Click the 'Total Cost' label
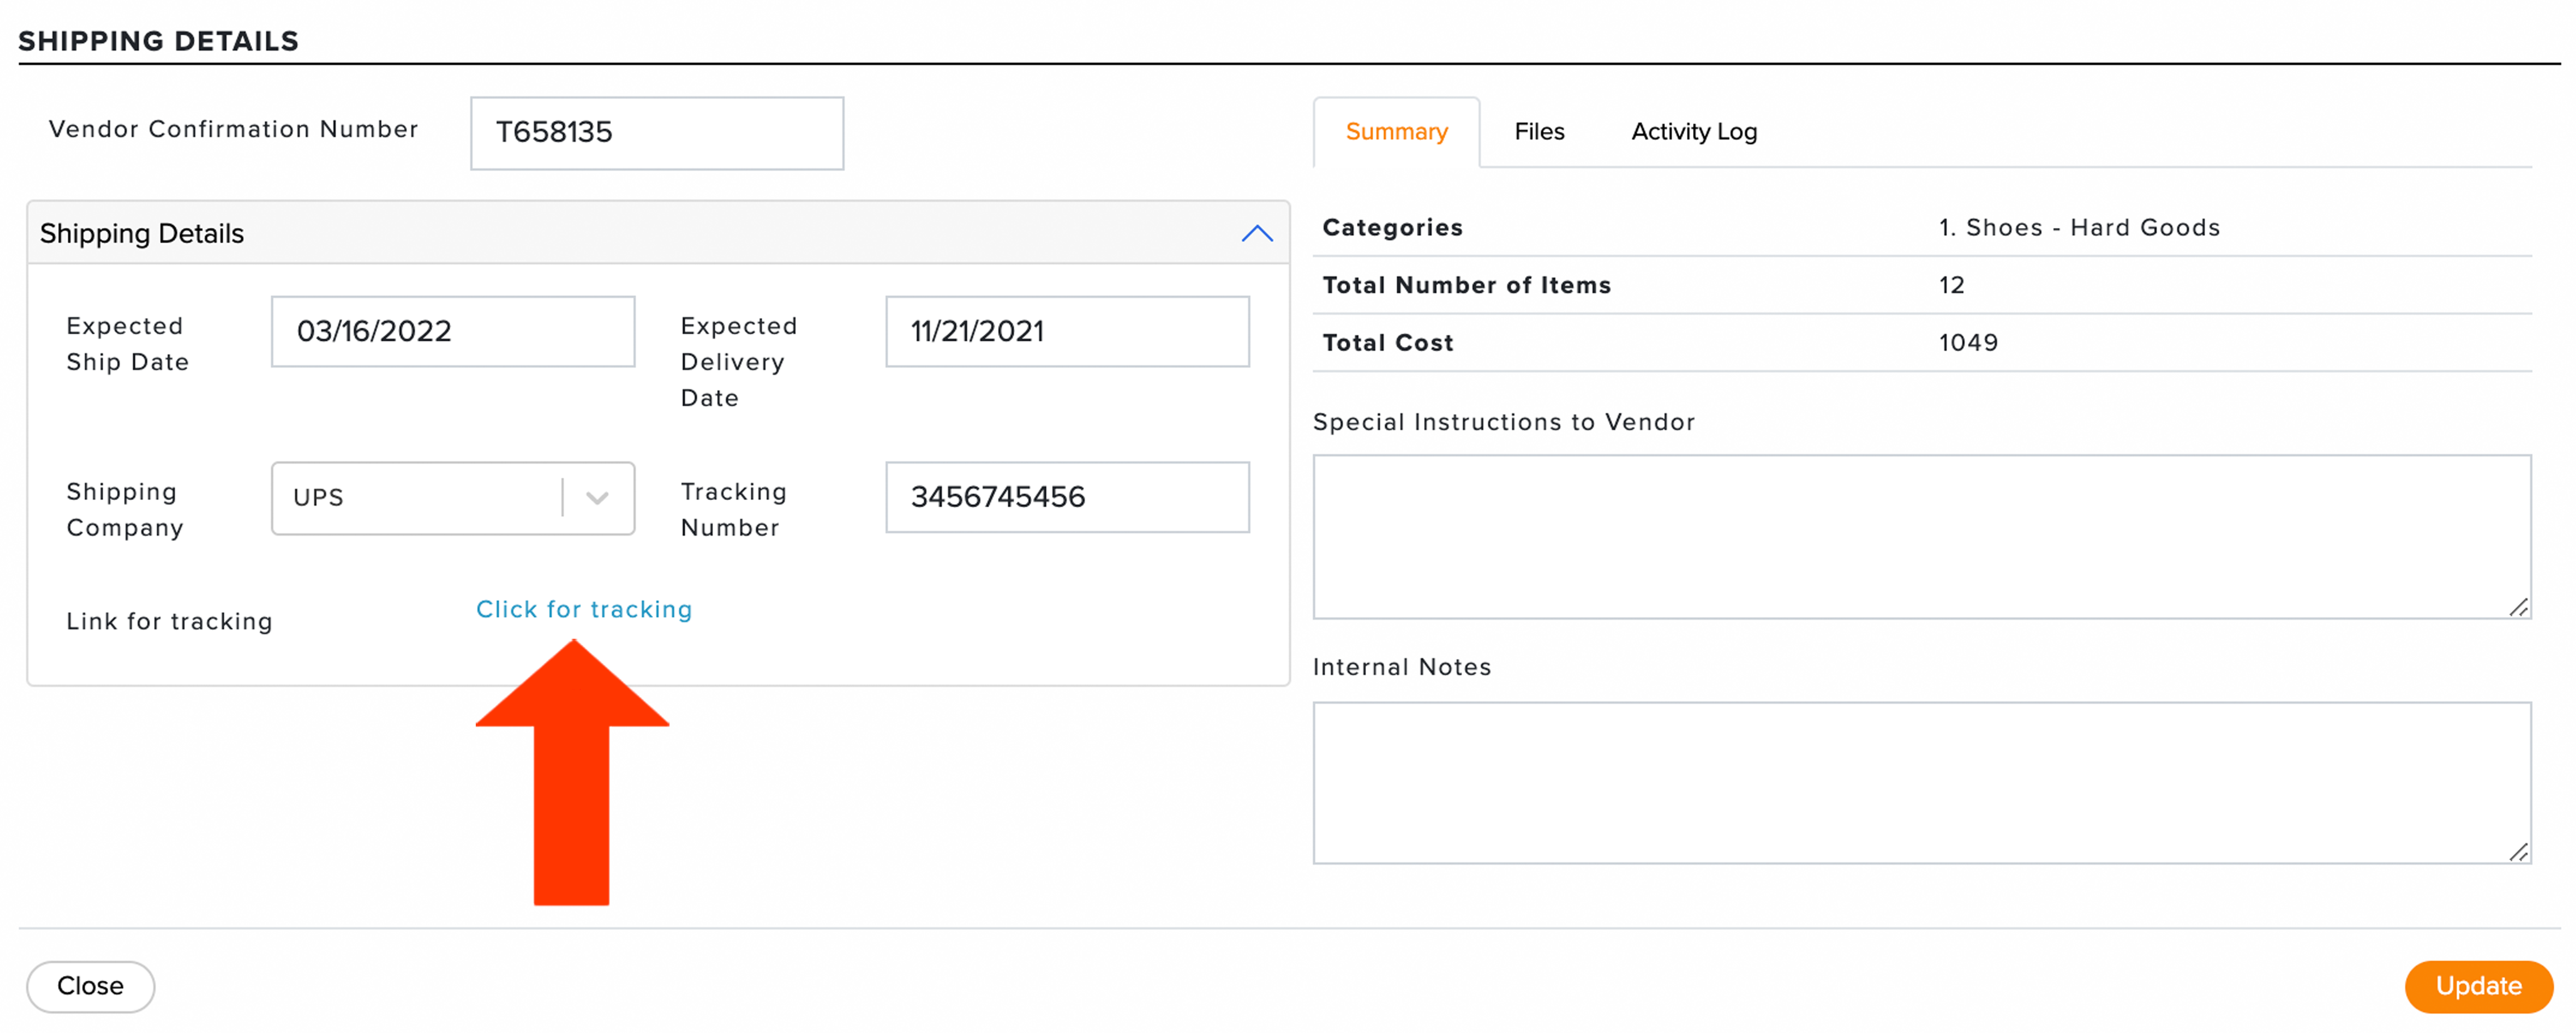Image resolution: width=2576 pixels, height=1033 pixels. (1388, 343)
